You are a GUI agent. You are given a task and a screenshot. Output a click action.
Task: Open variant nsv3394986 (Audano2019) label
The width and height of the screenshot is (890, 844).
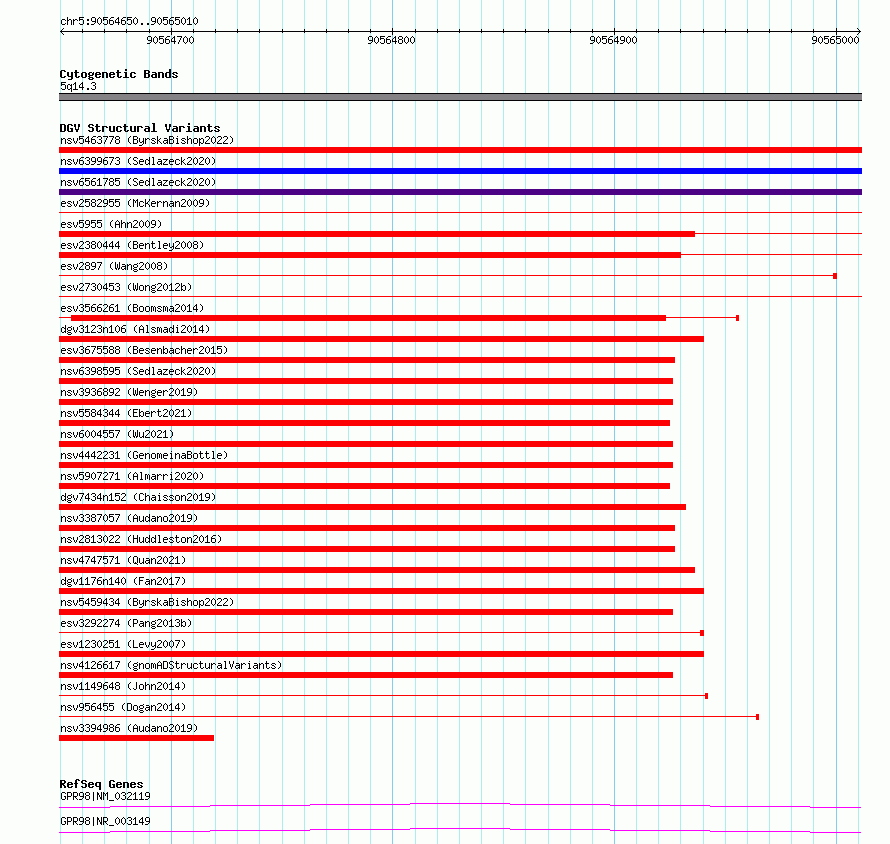coord(129,728)
